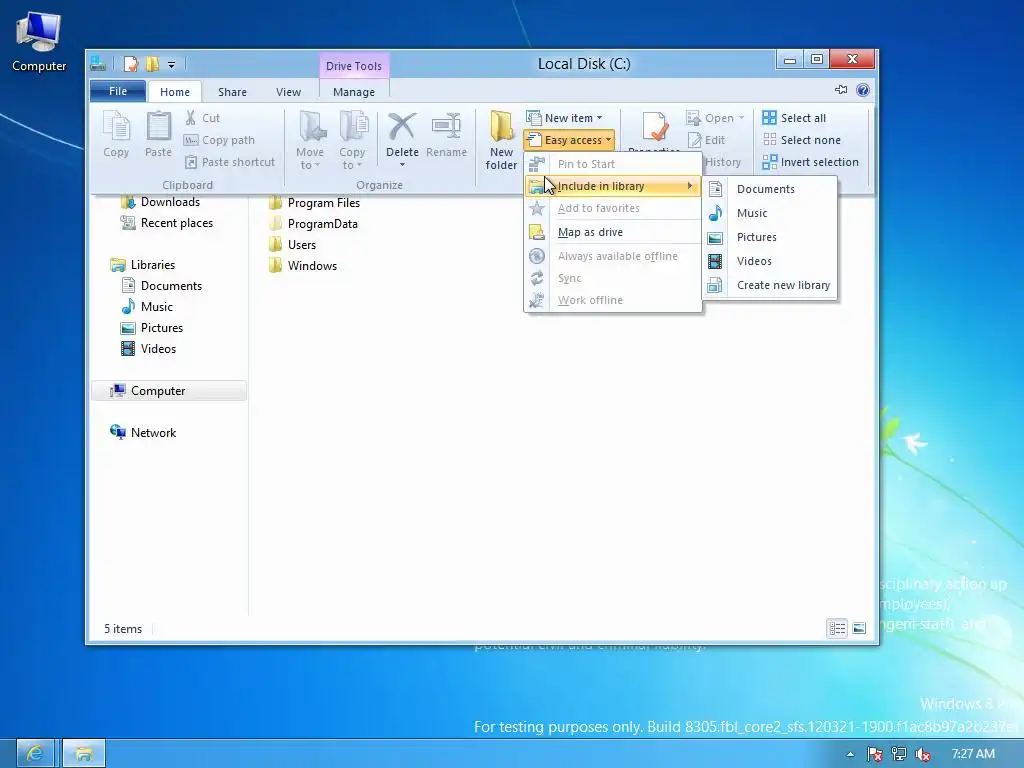
Task: Click the Drive Tools contextual tab header
Action: click(x=354, y=66)
